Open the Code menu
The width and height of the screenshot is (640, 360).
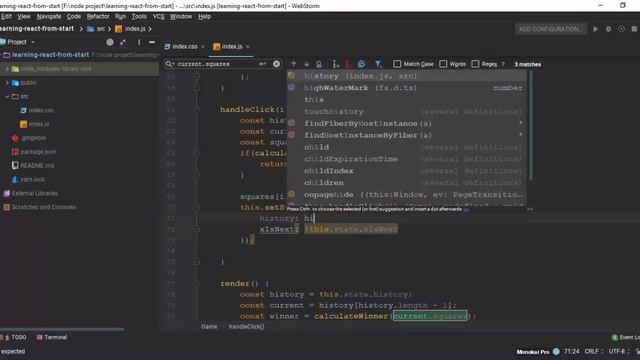pyautogui.click(x=74, y=17)
